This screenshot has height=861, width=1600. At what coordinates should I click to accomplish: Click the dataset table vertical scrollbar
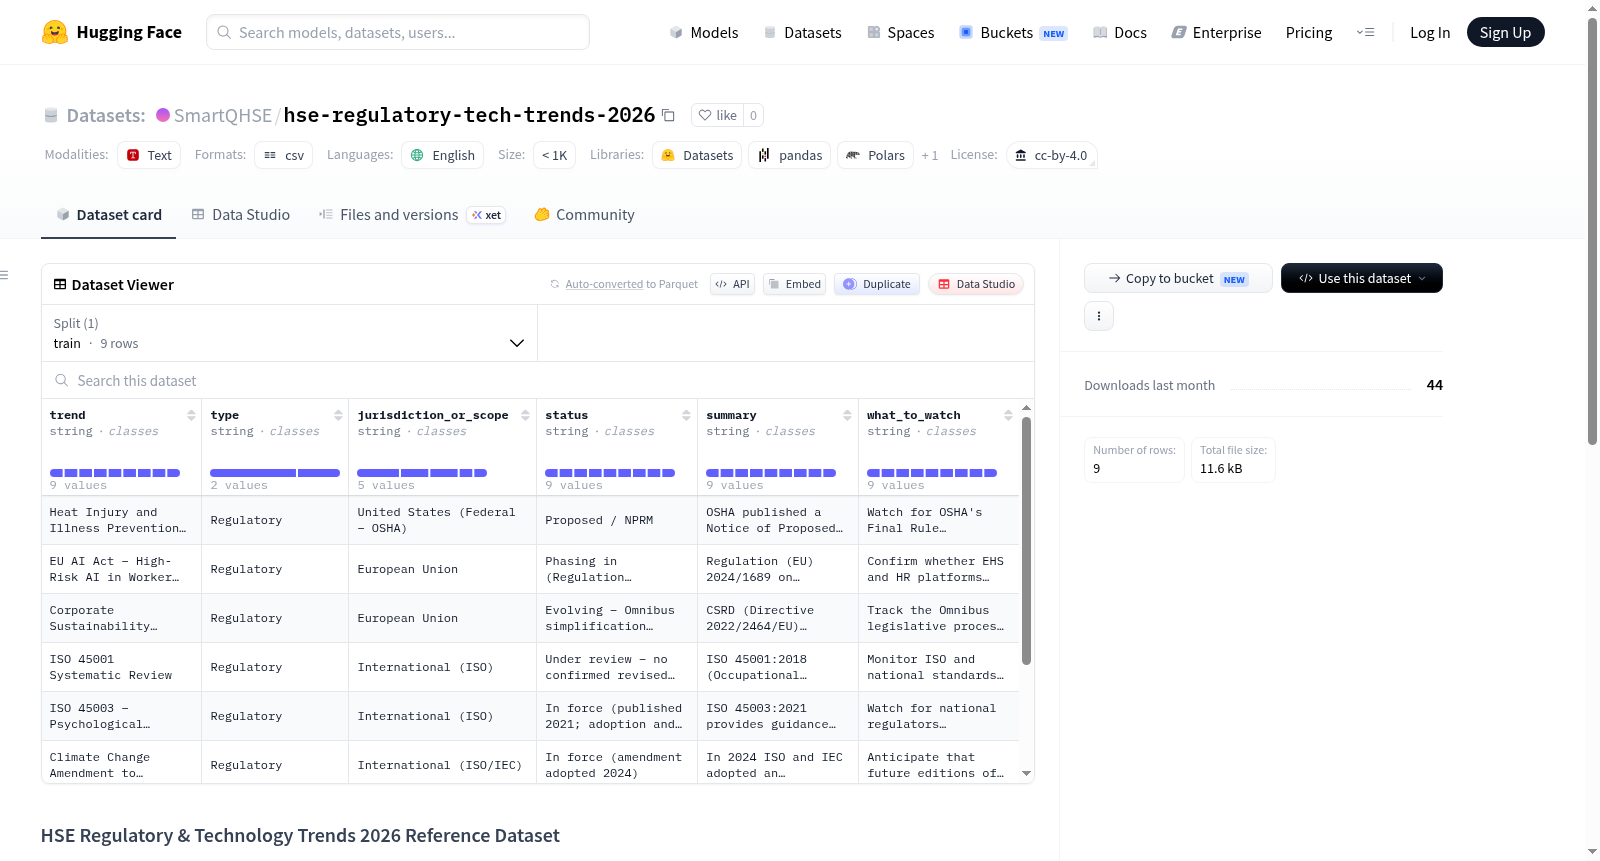click(1026, 540)
